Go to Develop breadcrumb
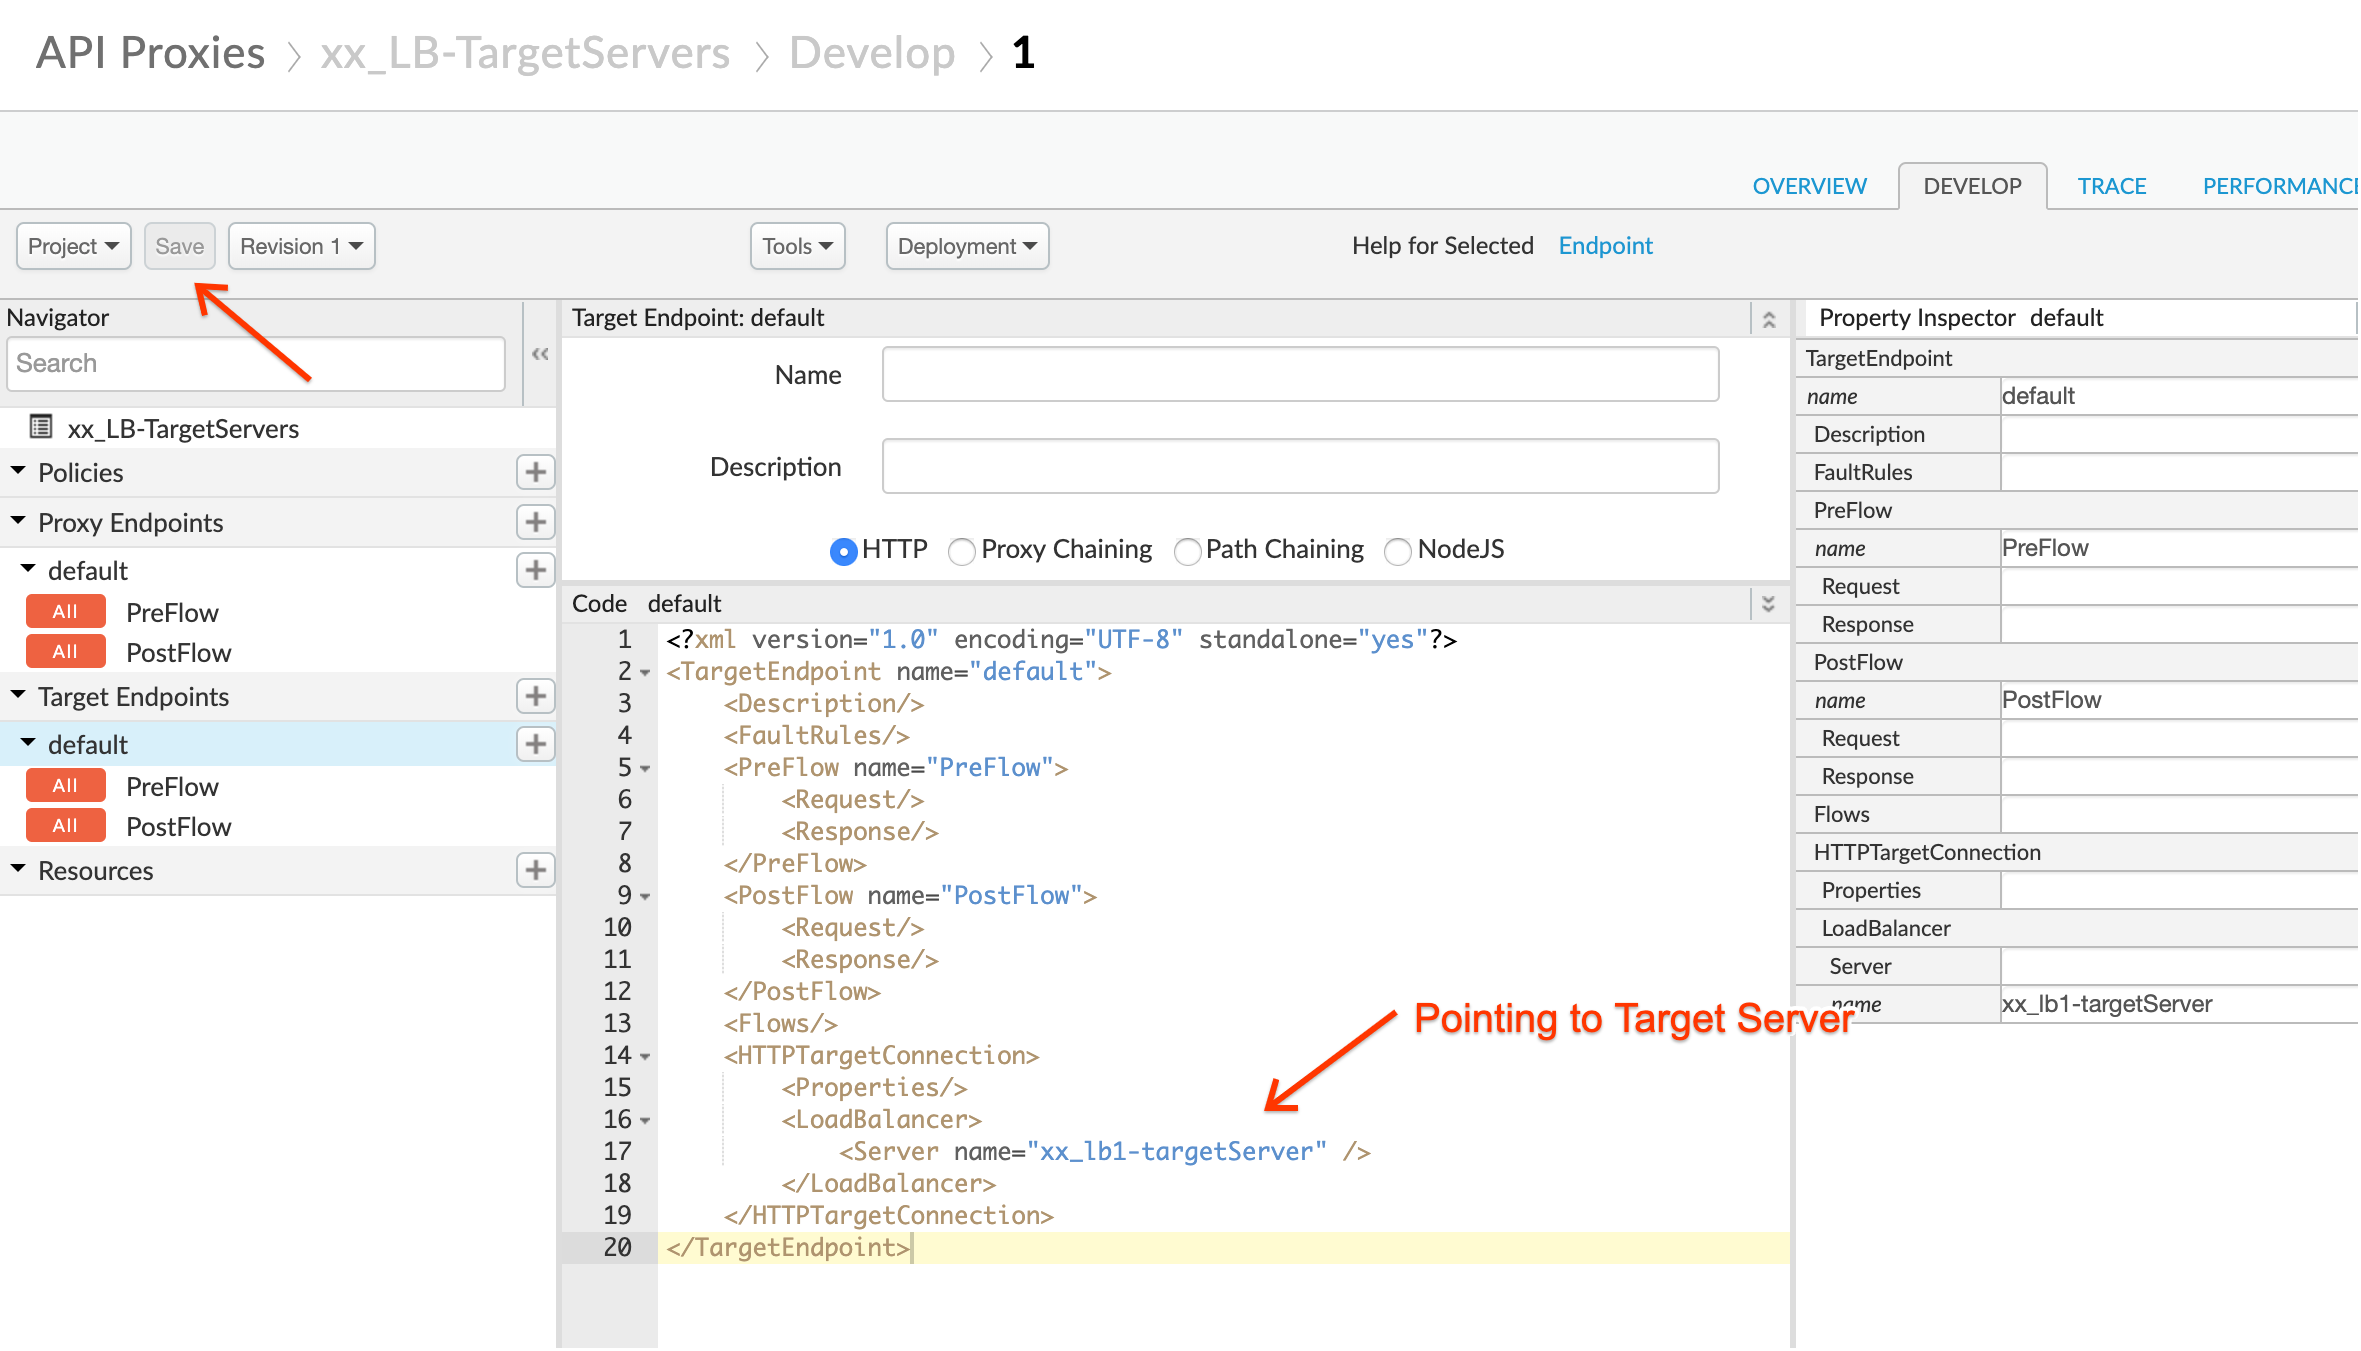2361x1351 pixels. pyautogui.click(x=872, y=53)
